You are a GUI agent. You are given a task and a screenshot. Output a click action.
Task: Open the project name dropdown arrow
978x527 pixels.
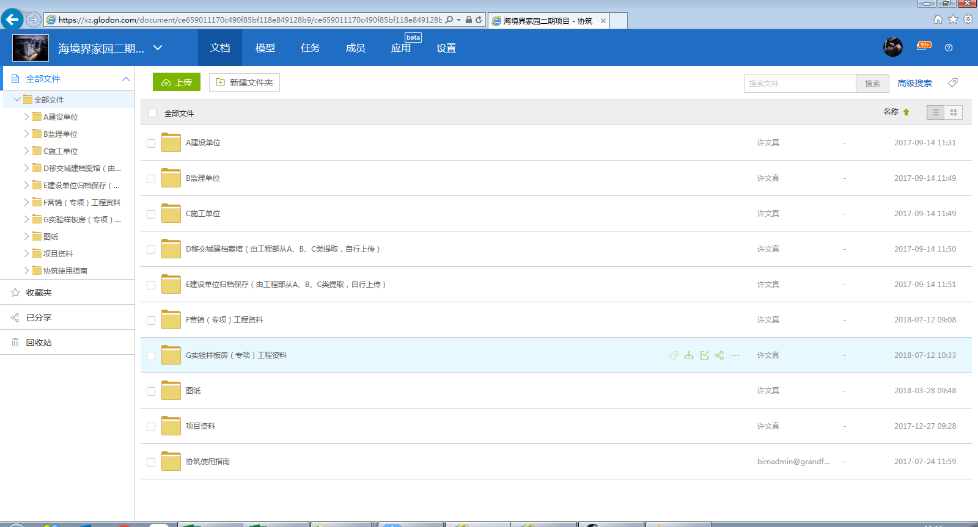point(158,48)
